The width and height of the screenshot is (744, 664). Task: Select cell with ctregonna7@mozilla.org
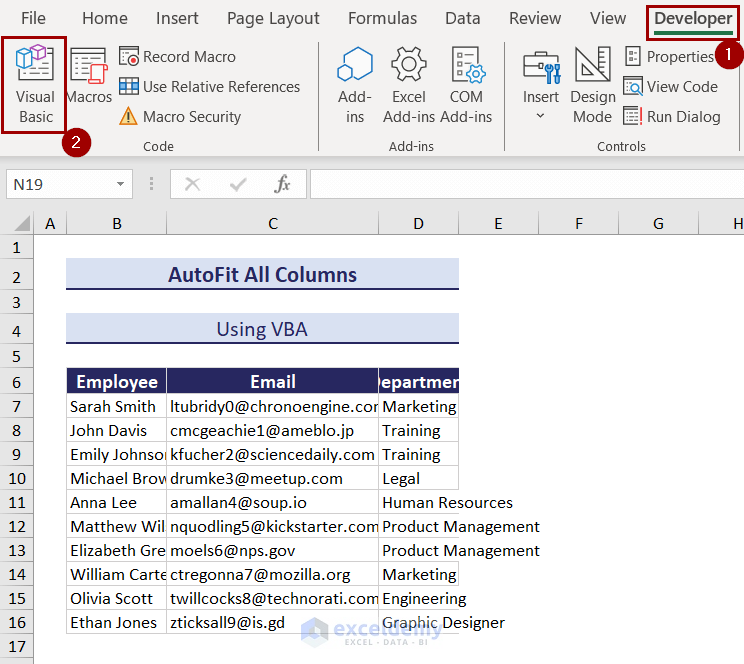pyautogui.click(x=273, y=574)
